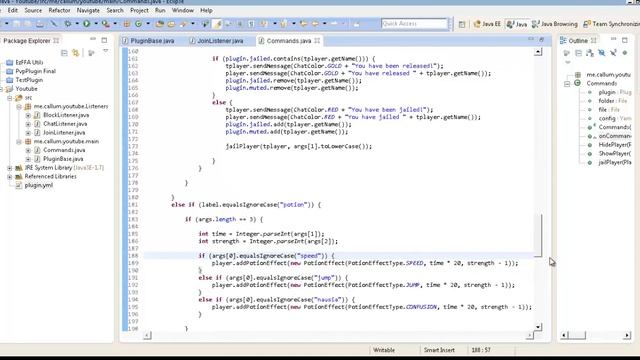Click the green Run button in toolbar
Image resolution: width=640 pixels, height=360 pixels.
tap(87, 24)
